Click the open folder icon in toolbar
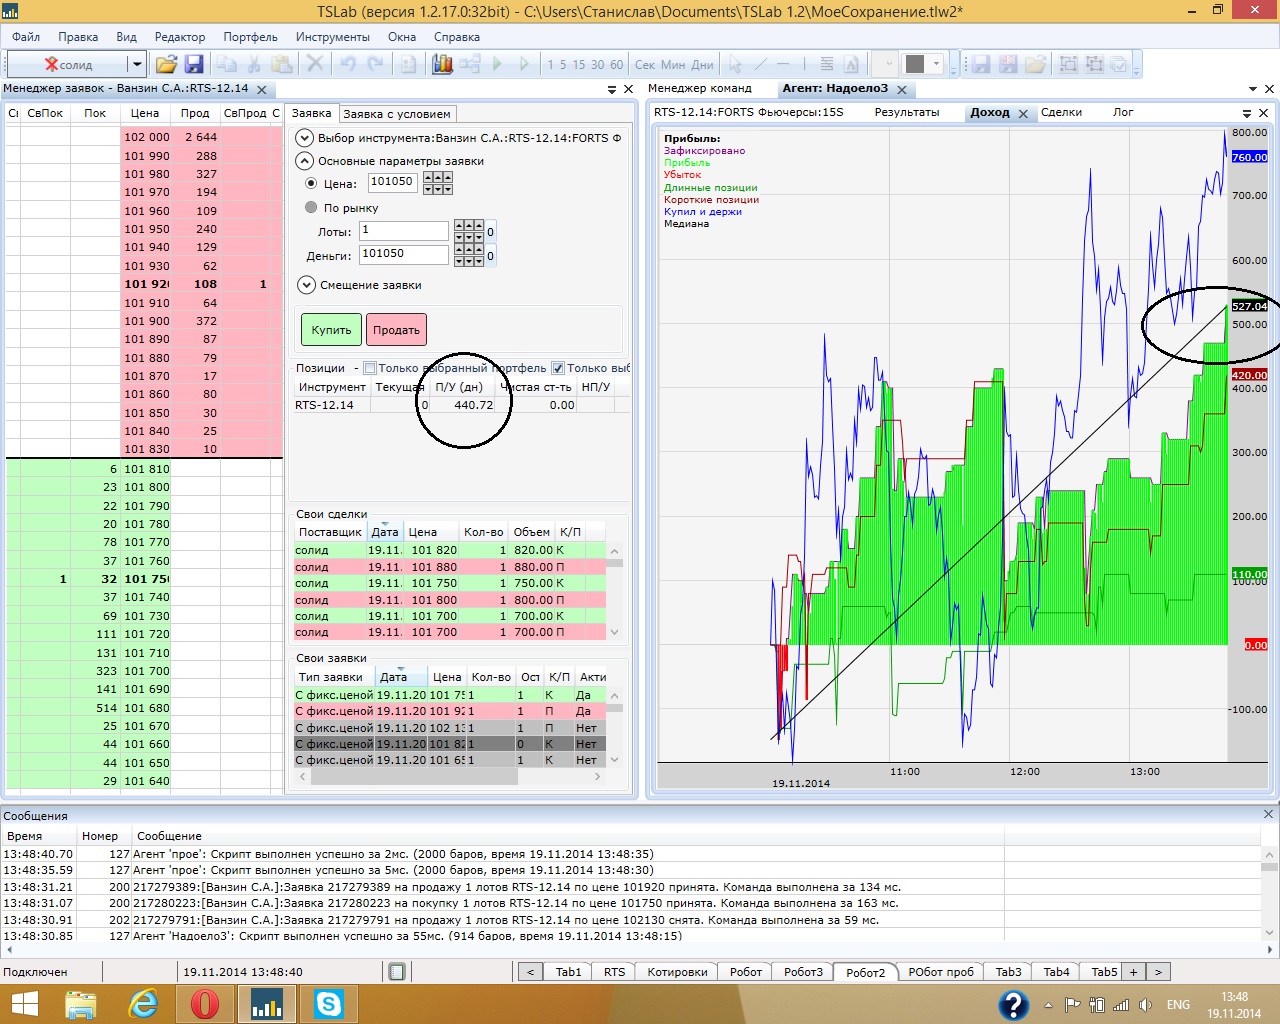Image resolution: width=1280 pixels, height=1024 pixels. 166,64
